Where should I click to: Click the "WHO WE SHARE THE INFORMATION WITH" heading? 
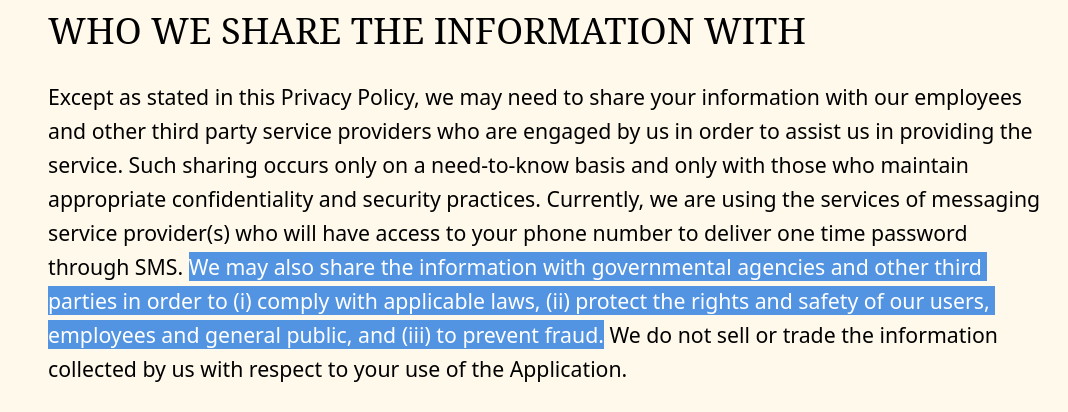tap(427, 32)
